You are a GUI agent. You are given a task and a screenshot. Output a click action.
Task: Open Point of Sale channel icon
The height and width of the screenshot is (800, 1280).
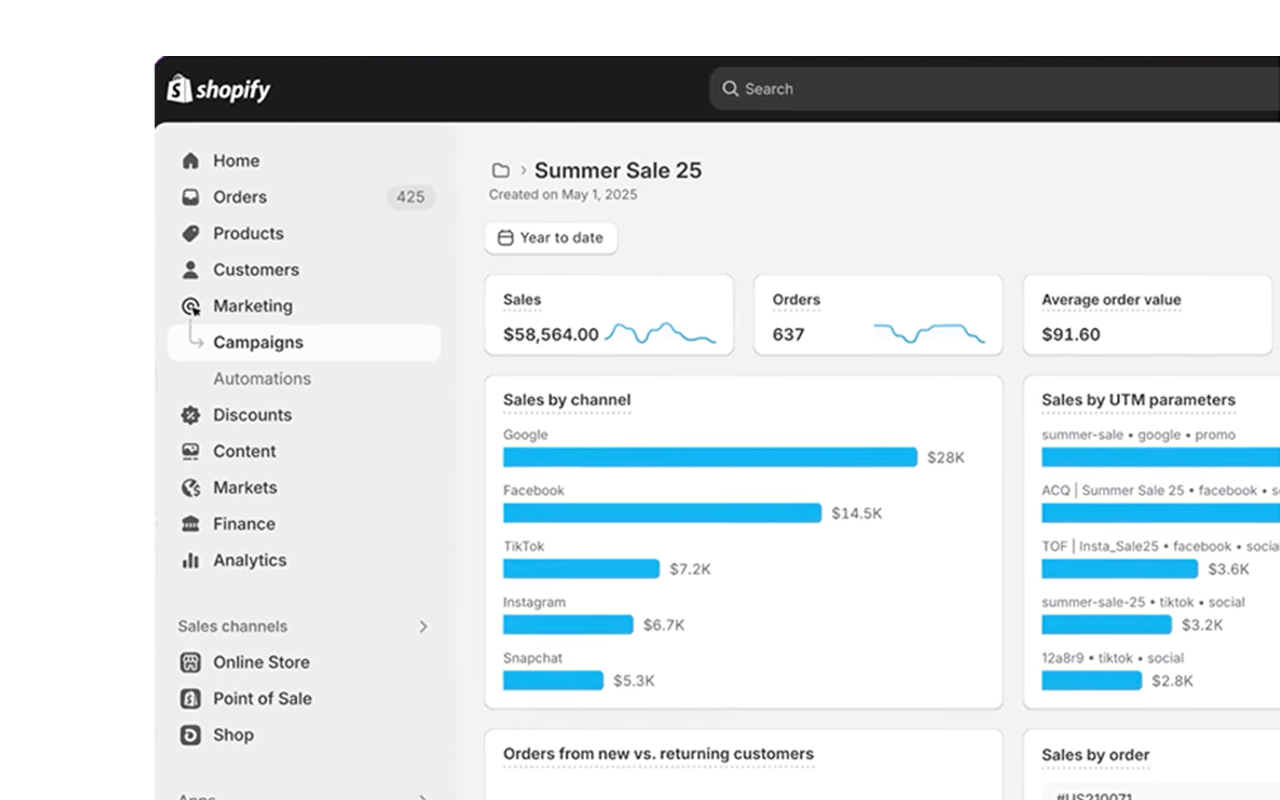(190, 698)
